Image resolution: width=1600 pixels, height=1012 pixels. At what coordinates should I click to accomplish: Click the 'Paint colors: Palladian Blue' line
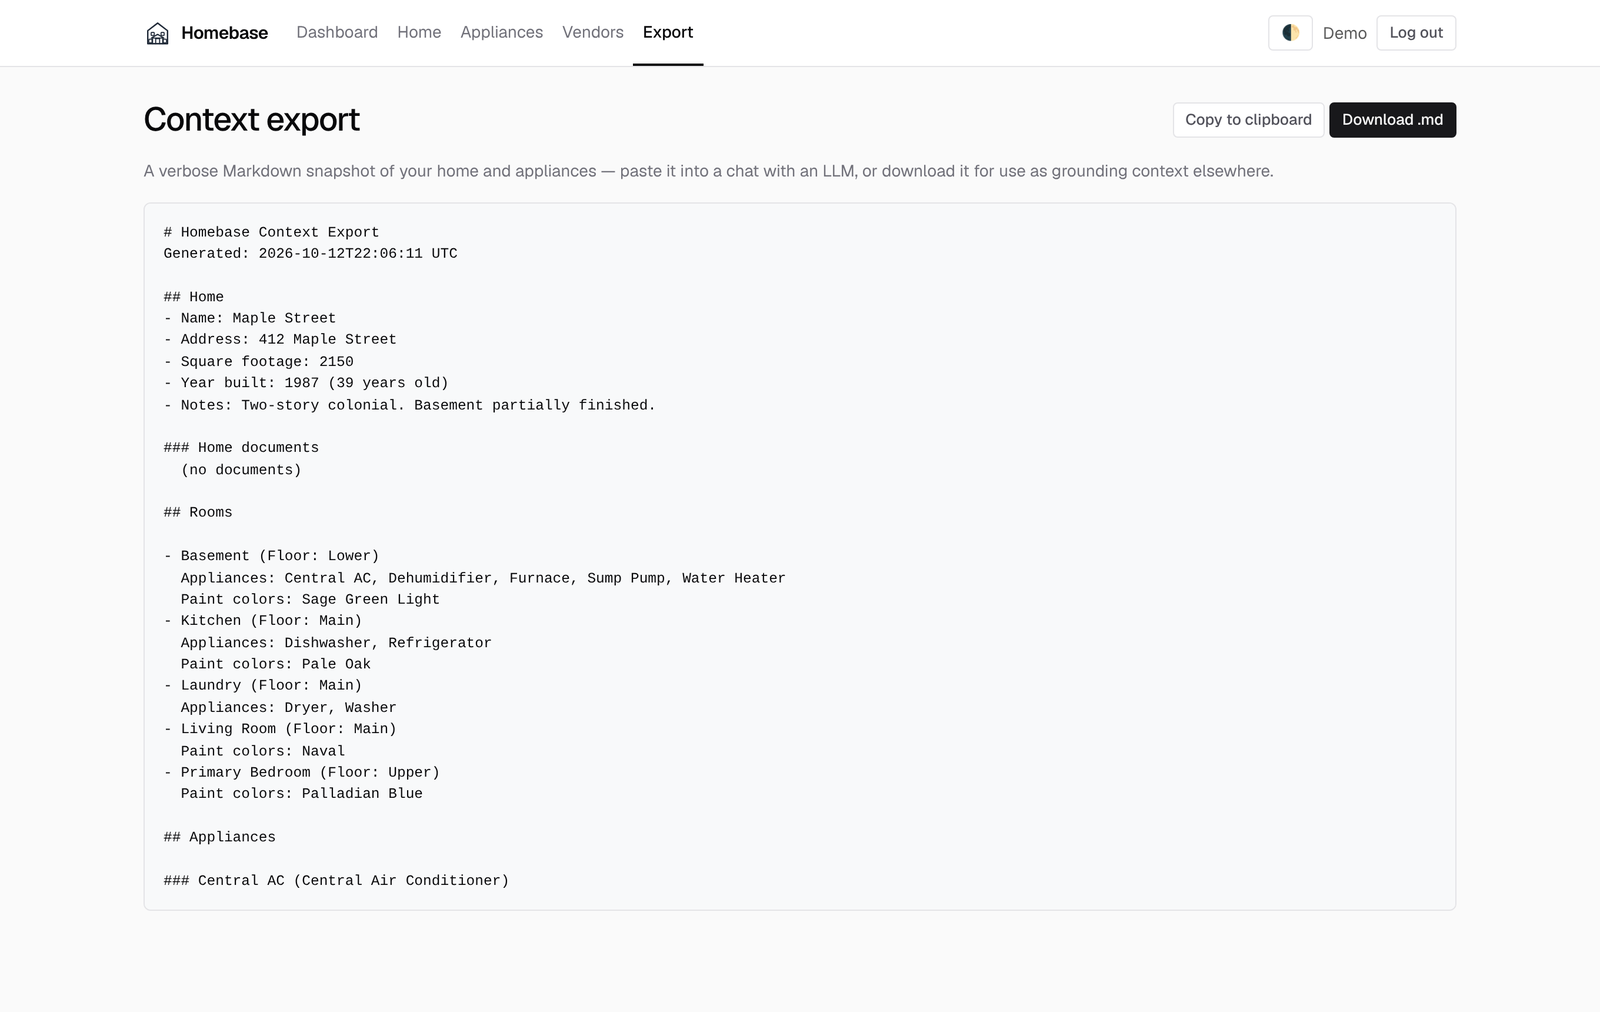[302, 793]
